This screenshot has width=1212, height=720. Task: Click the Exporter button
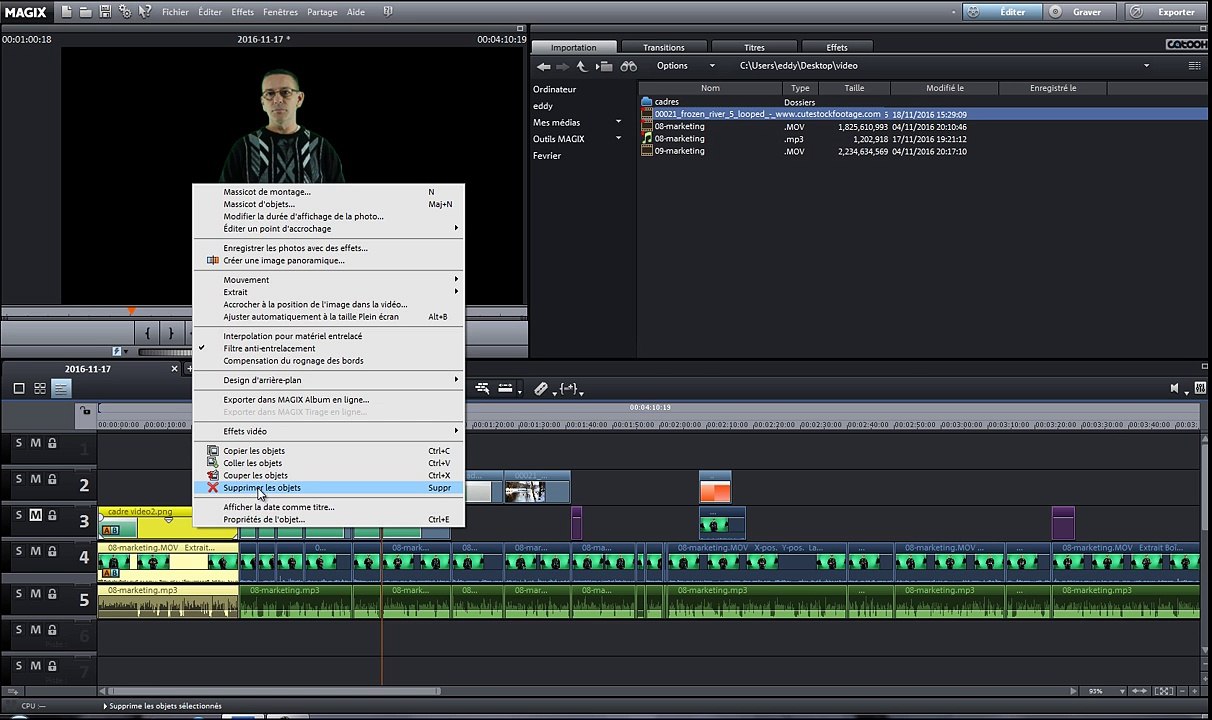point(1167,12)
